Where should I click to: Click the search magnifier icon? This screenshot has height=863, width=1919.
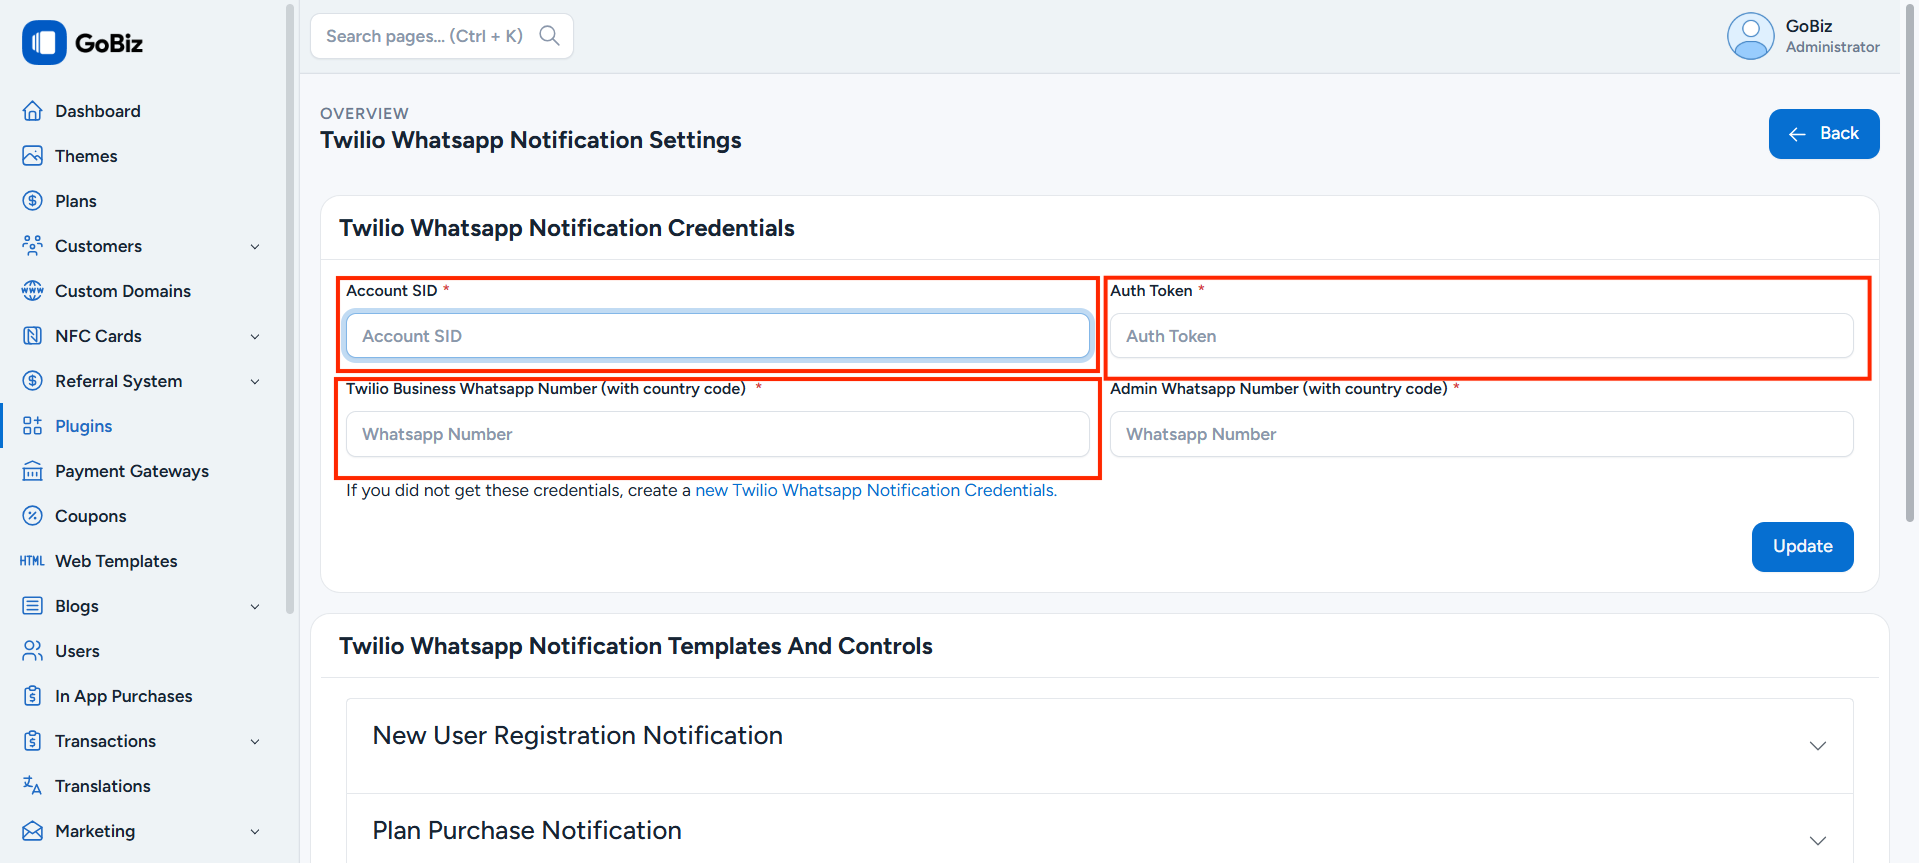(x=549, y=36)
